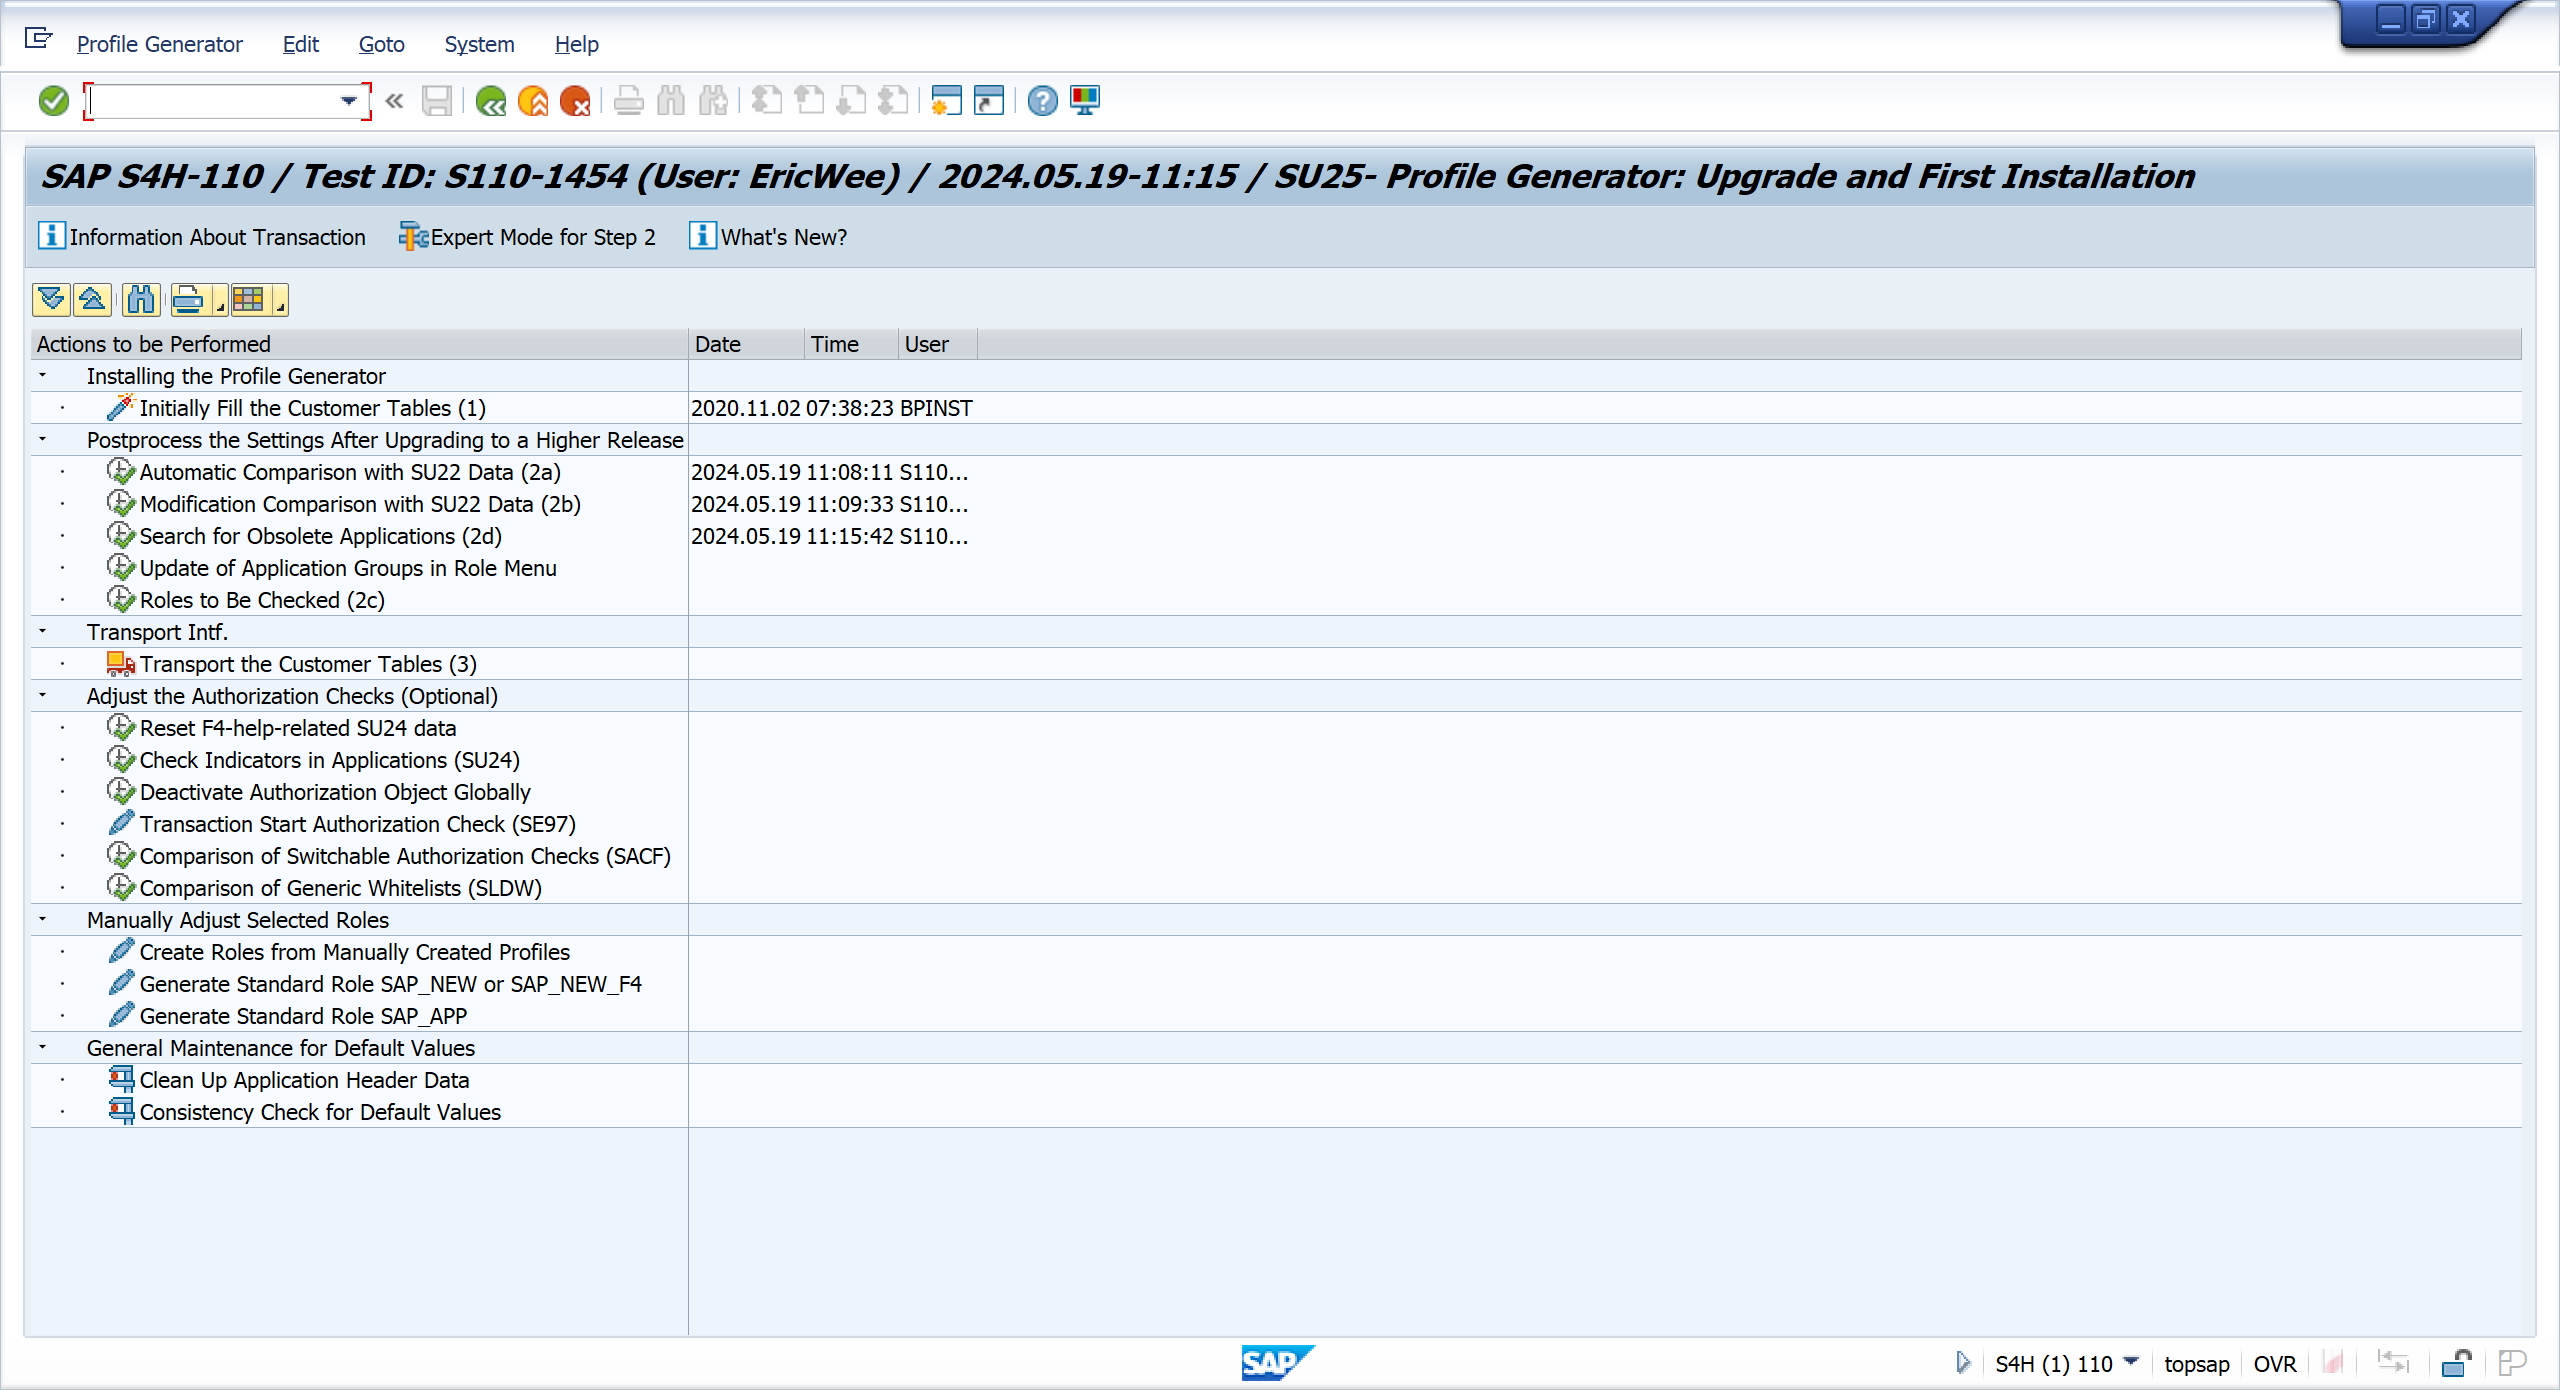Open the Goto menu
Viewport: 2560px width, 1390px height.
[x=381, y=44]
